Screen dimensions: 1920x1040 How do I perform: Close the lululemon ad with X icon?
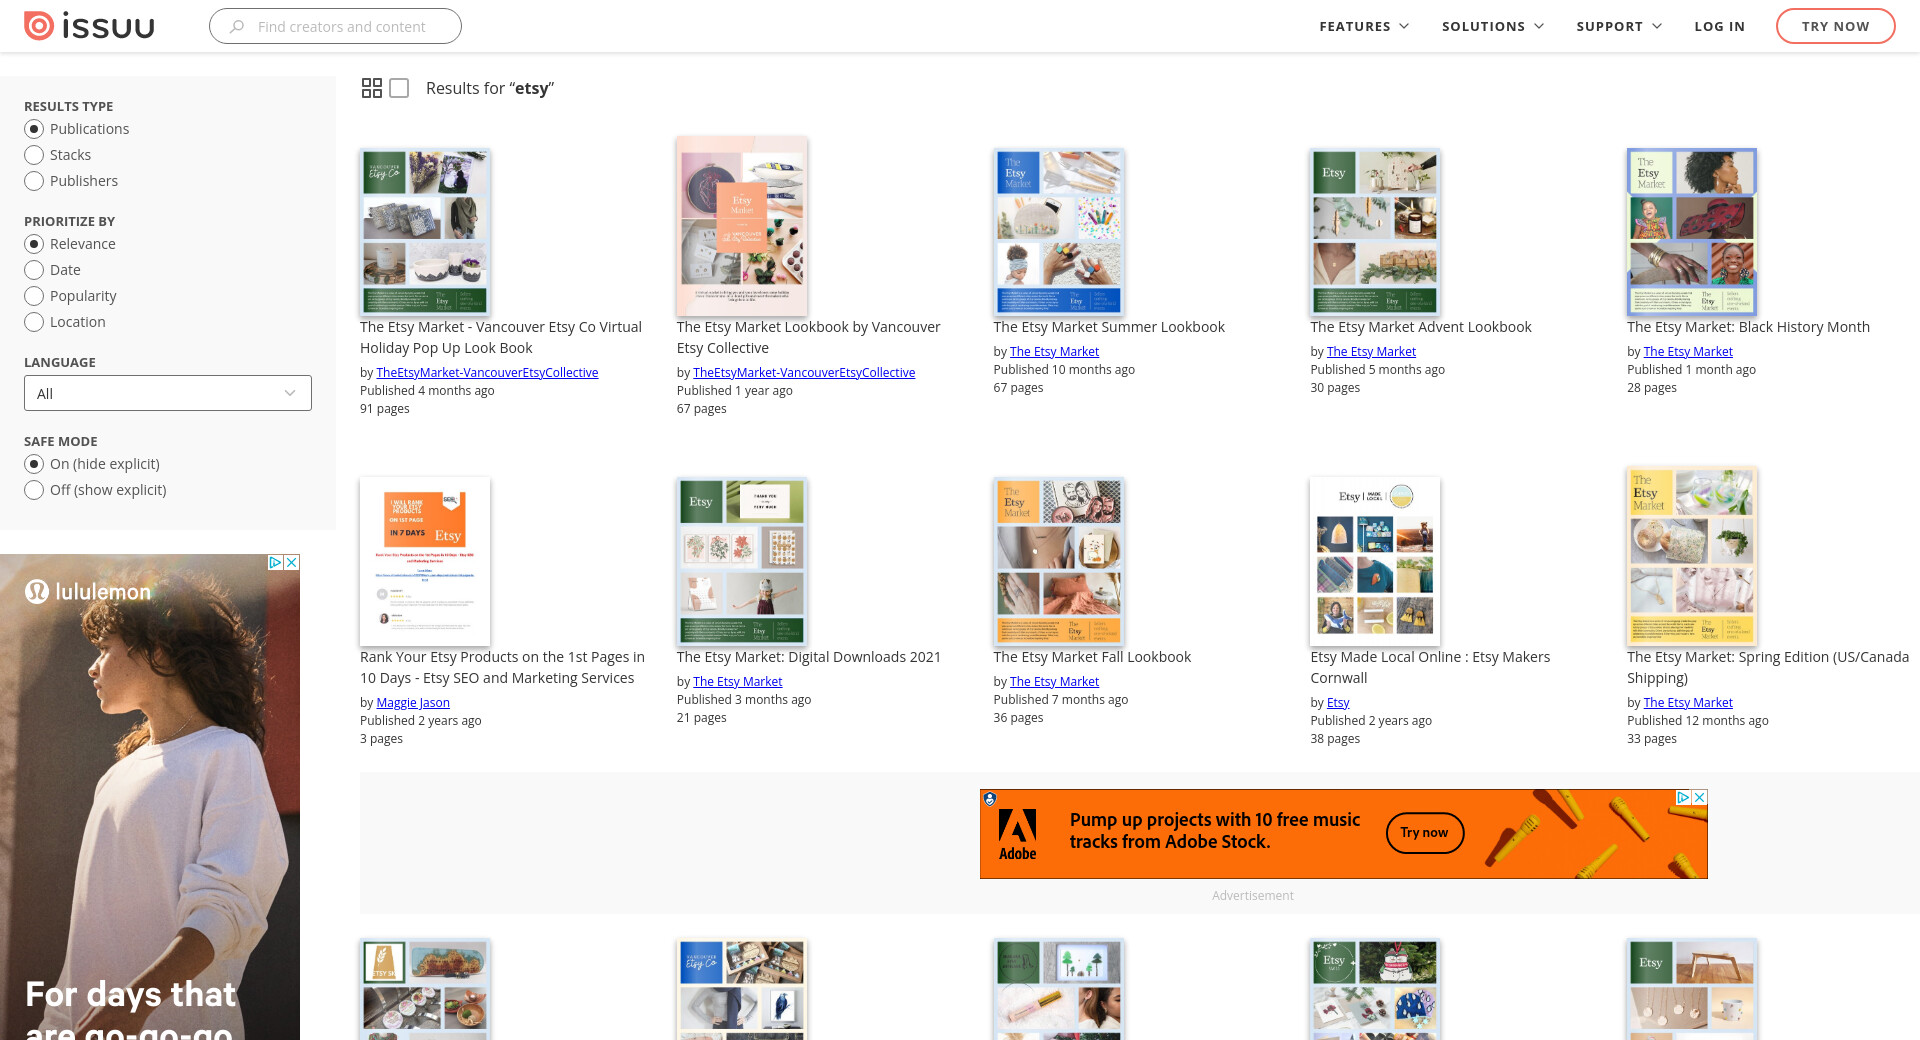pyautogui.click(x=291, y=563)
